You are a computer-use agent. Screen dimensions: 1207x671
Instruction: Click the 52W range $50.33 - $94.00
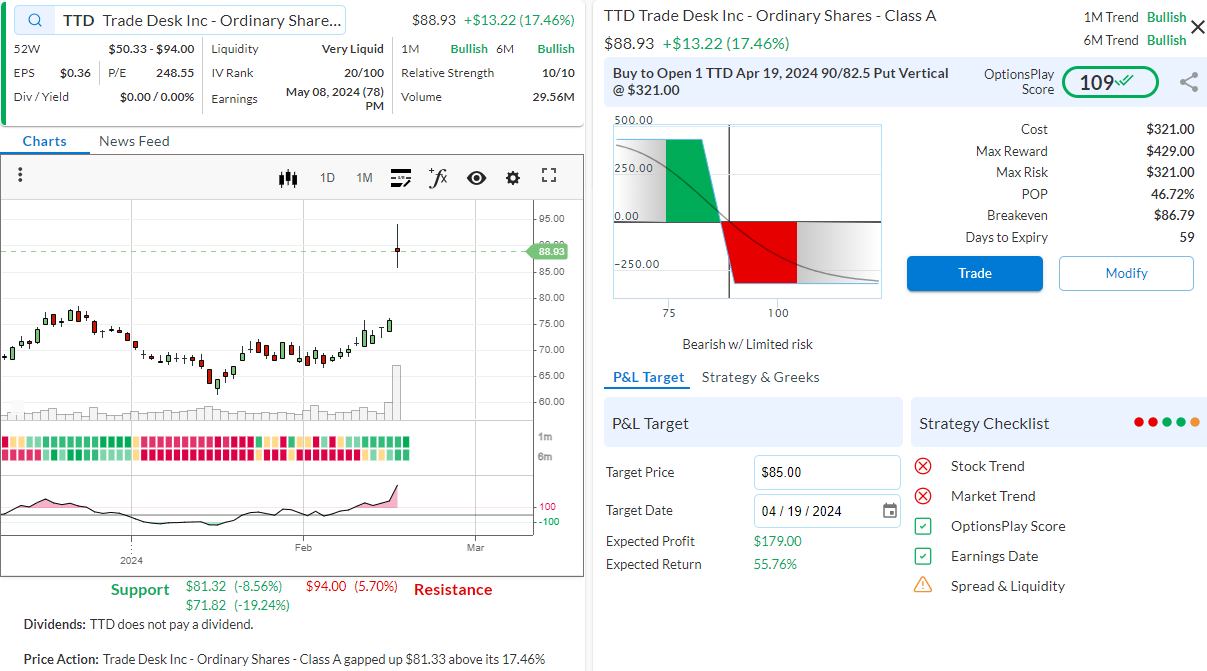(152, 49)
